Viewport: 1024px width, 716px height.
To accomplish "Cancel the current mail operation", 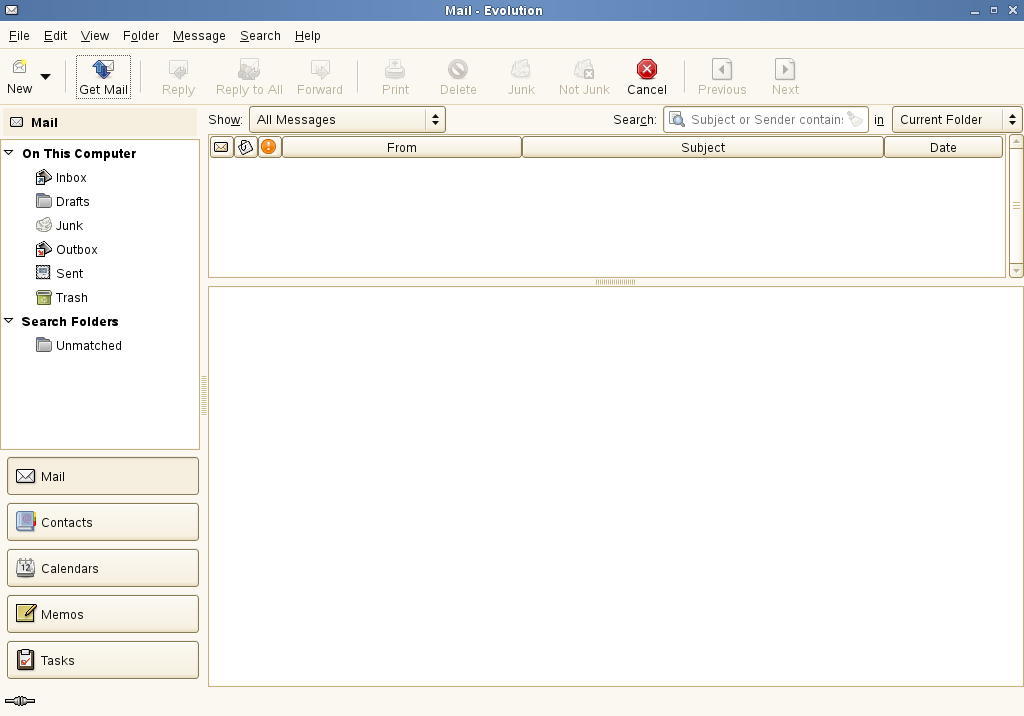I will (x=647, y=77).
